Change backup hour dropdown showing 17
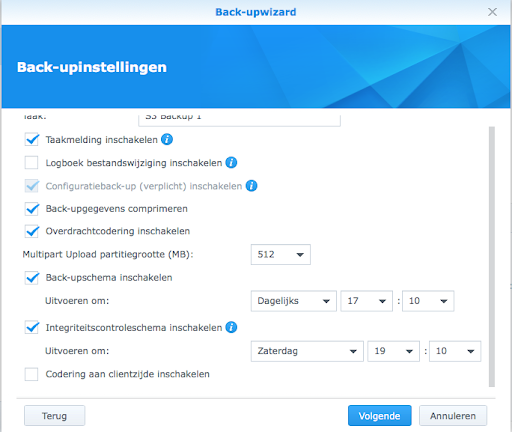 pyautogui.click(x=366, y=301)
